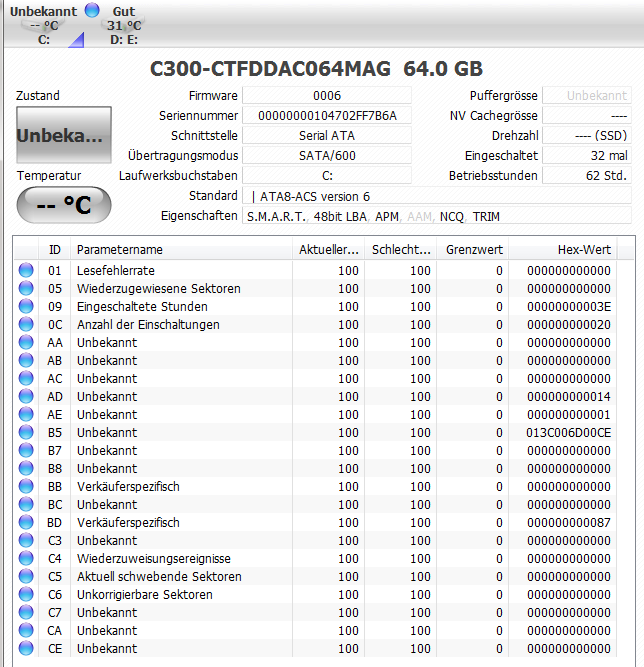Select Wiederzuweisungsereignisse parameter name
The height and width of the screenshot is (667, 644).
click(154, 559)
